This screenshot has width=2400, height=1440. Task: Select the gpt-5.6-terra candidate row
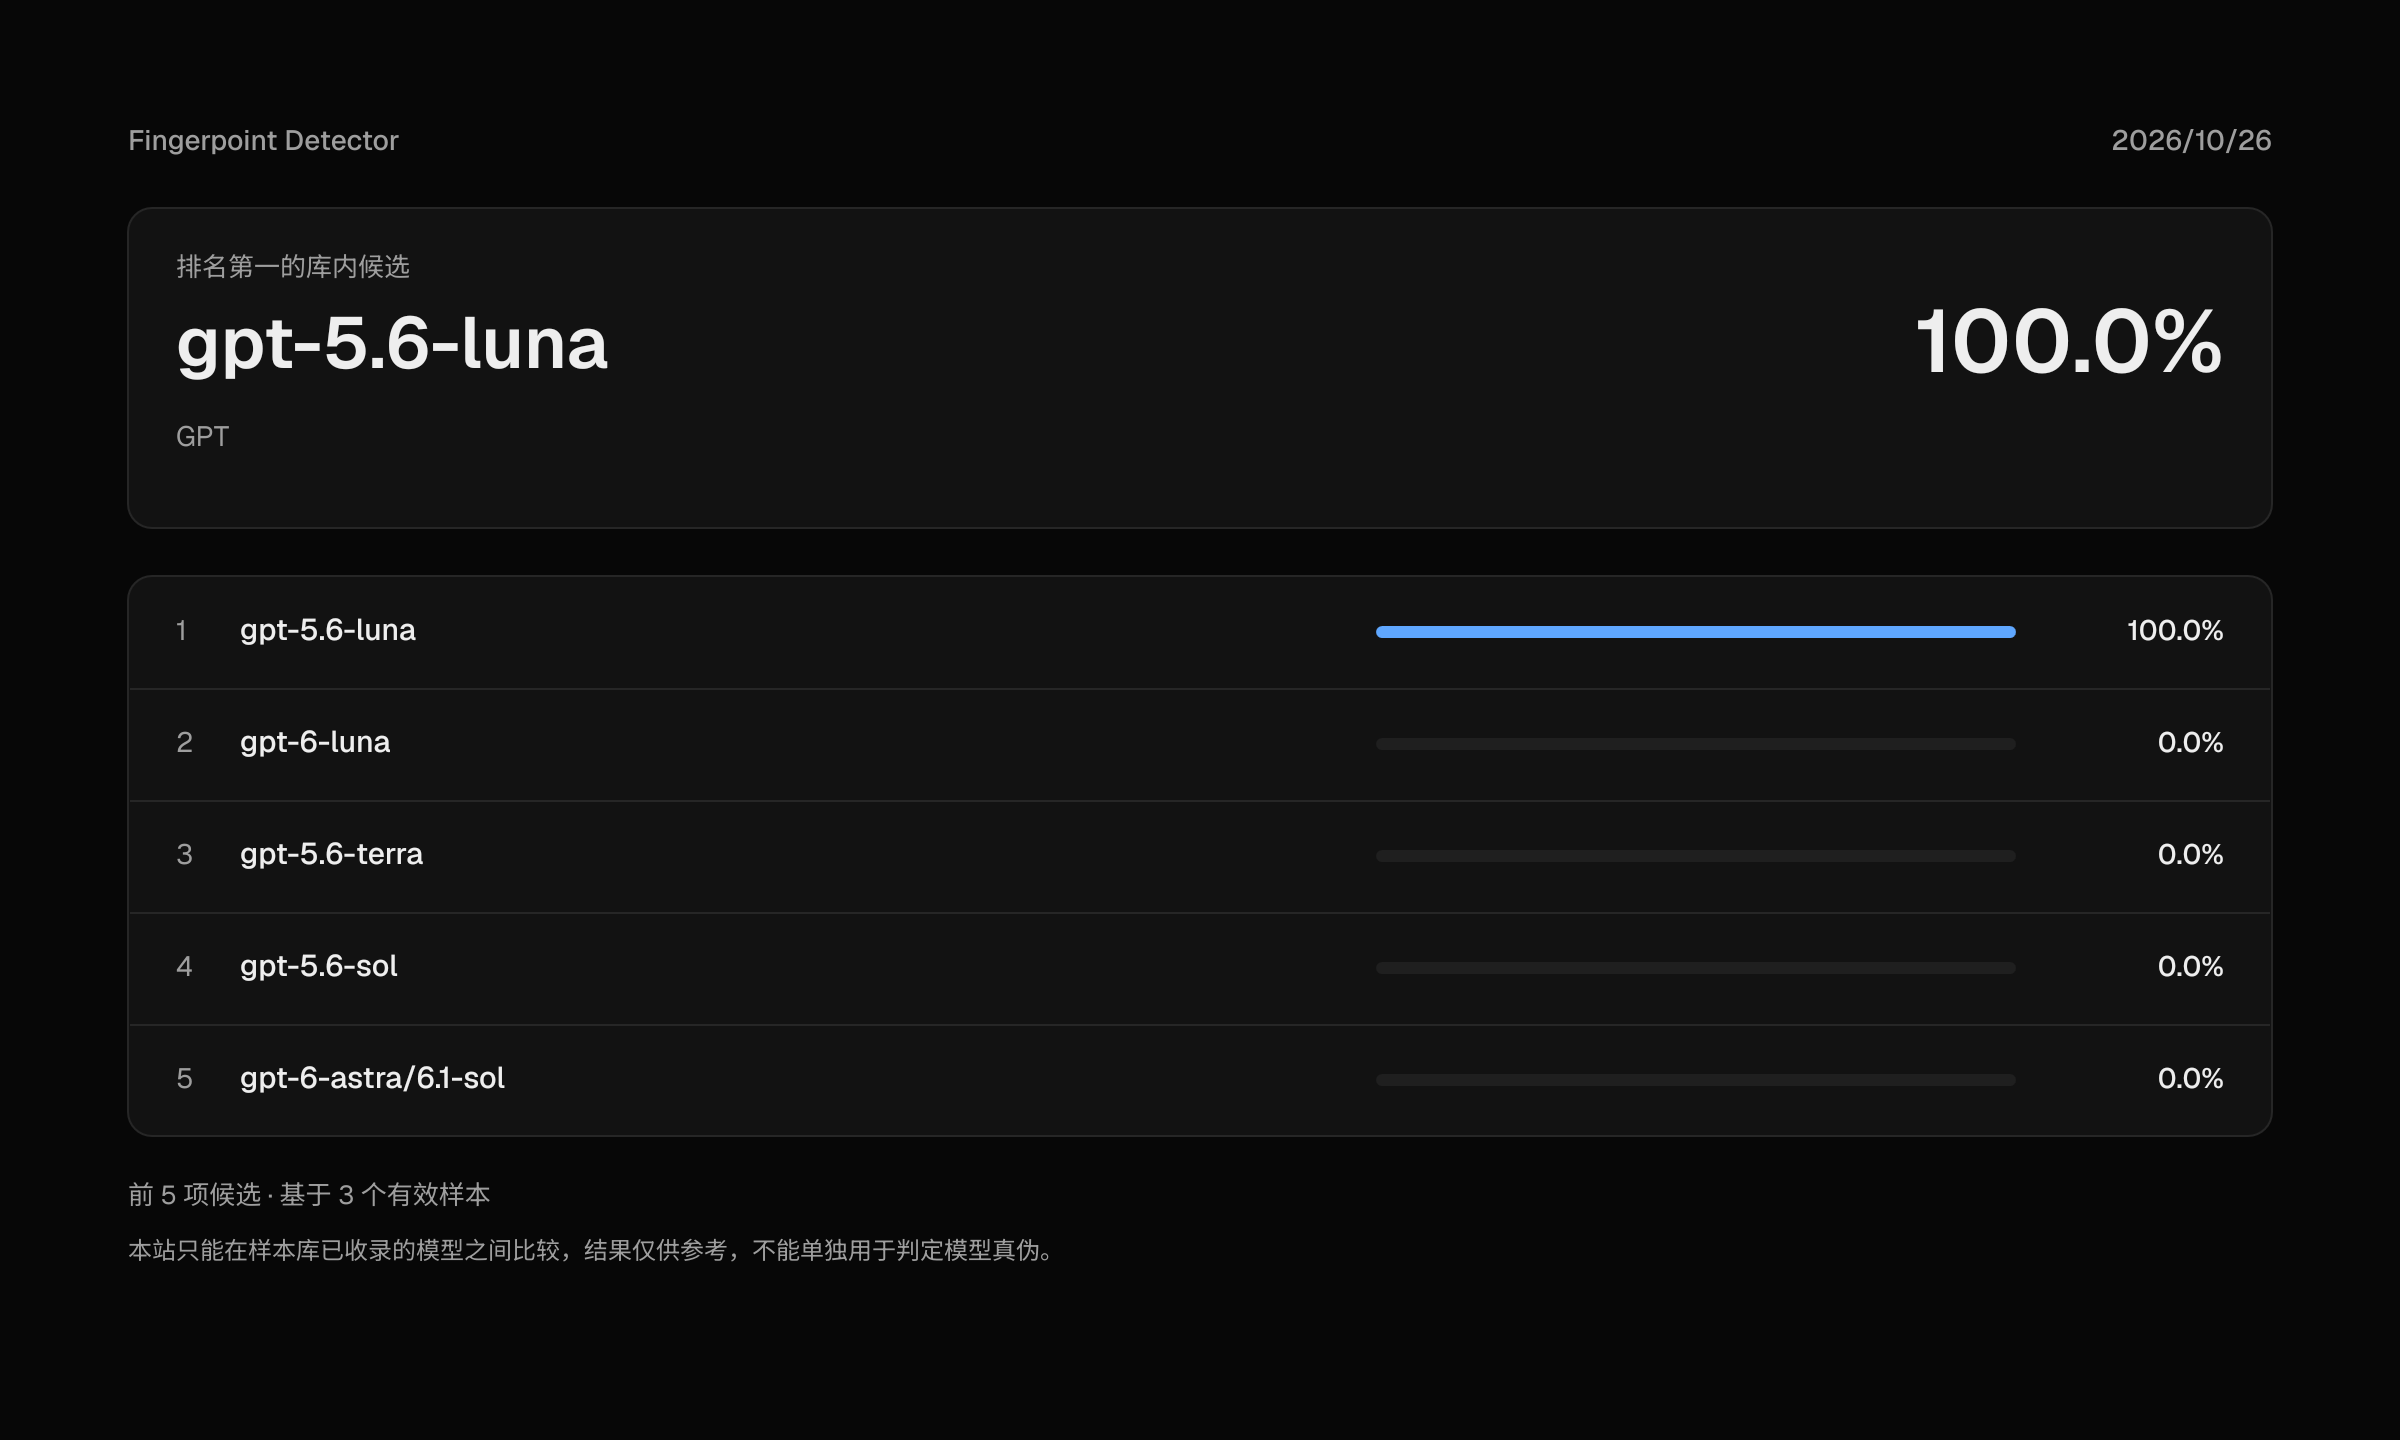pyautogui.click(x=1200, y=856)
